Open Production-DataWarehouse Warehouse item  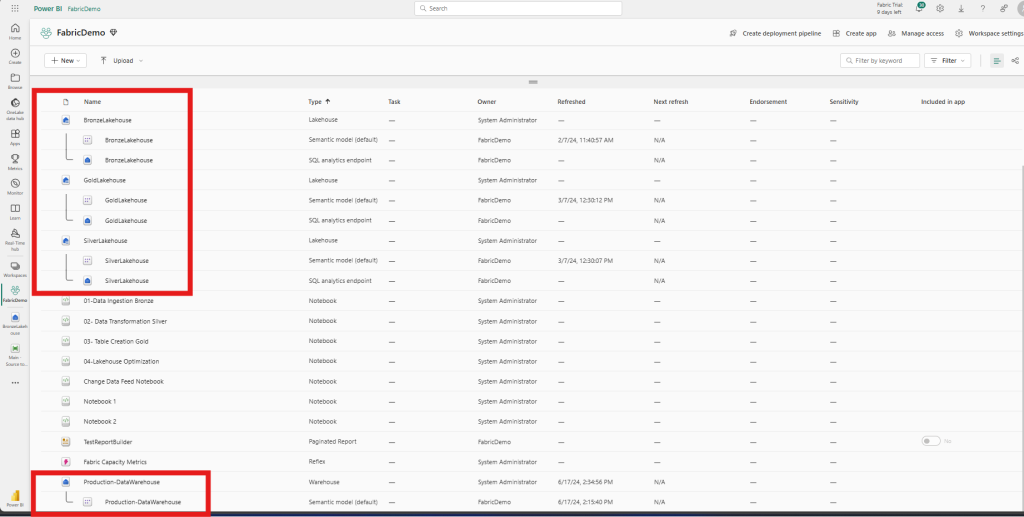coord(121,482)
